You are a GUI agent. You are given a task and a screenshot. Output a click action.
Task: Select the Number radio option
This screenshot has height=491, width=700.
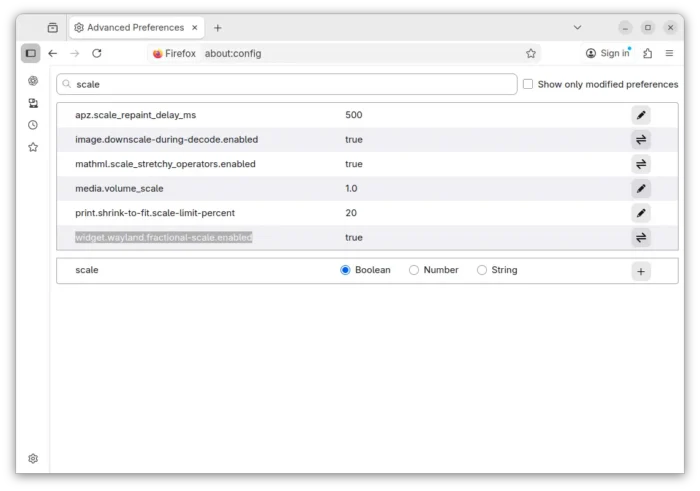coord(414,270)
